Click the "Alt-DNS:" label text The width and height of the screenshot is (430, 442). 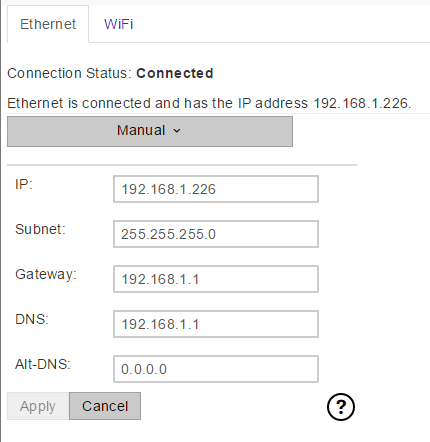(x=43, y=364)
